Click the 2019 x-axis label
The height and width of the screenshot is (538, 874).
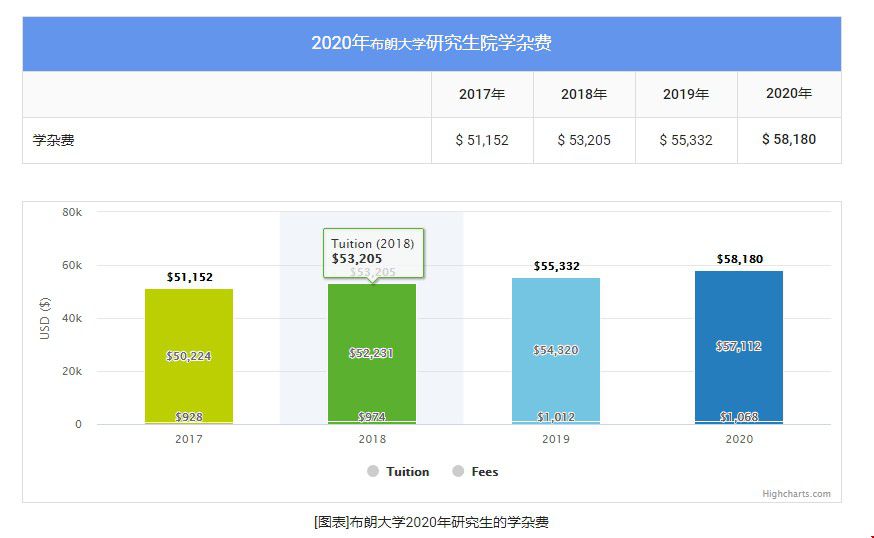(556, 439)
